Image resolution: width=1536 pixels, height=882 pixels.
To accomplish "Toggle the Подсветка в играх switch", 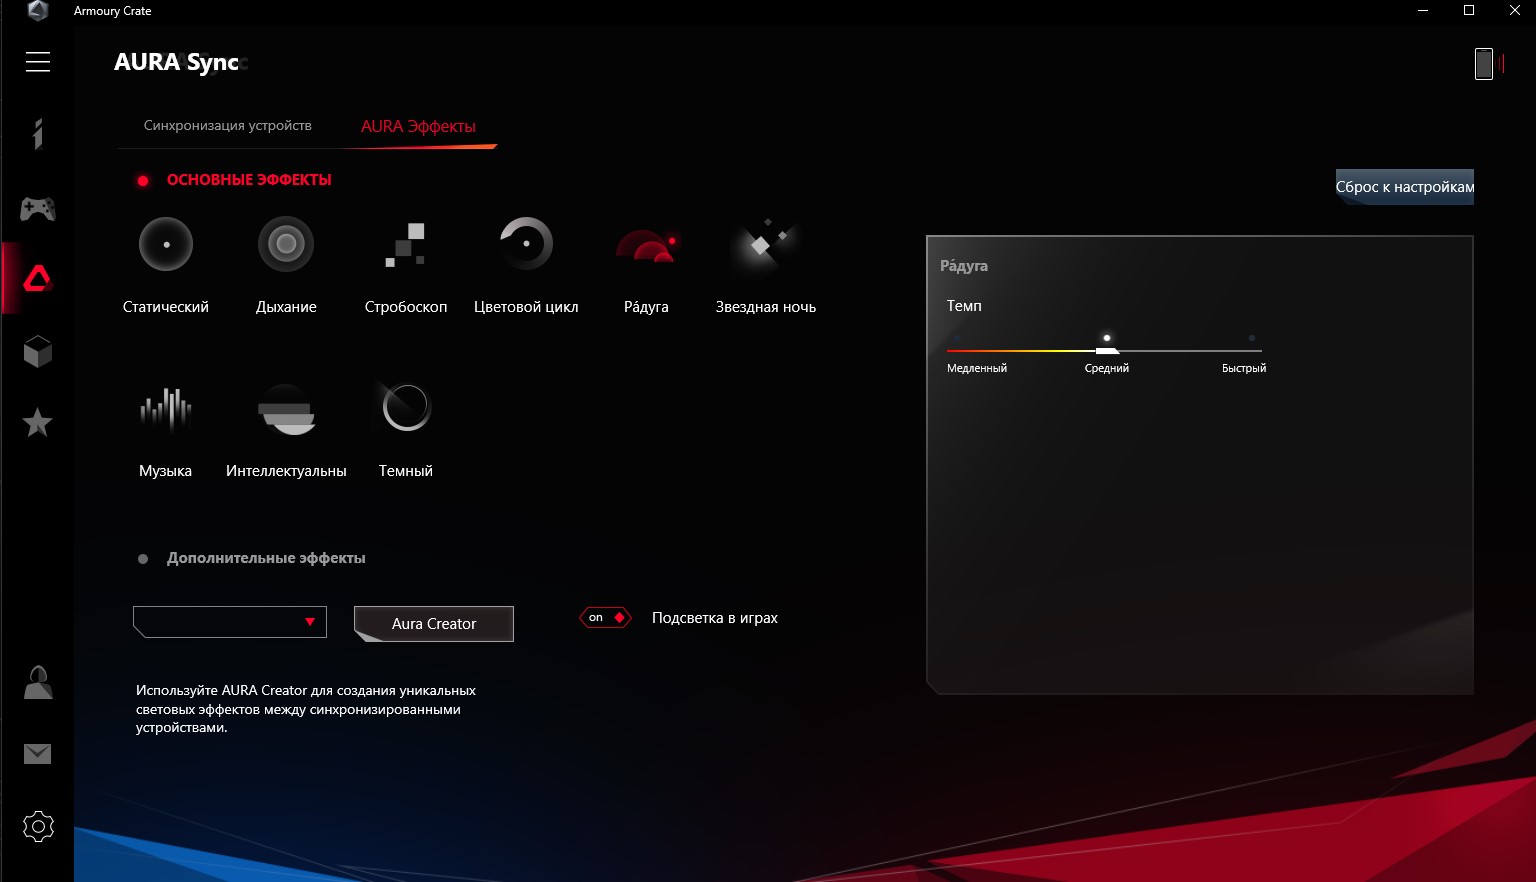I will click(x=605, y=618).
